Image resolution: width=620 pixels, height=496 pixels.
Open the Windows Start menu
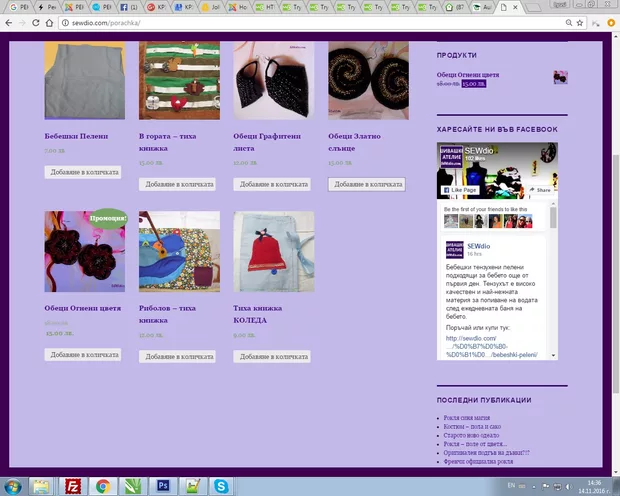tap(13, 486)
